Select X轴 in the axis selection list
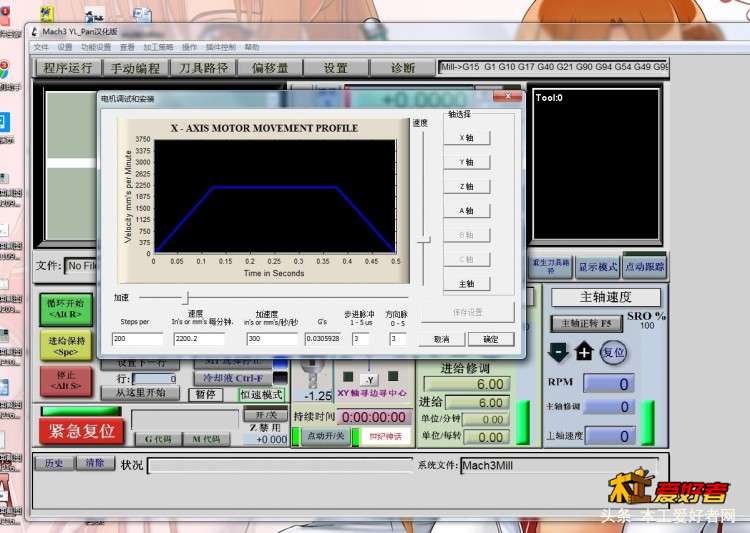This screenshot has height=533, width=750. tap(466, 138)
